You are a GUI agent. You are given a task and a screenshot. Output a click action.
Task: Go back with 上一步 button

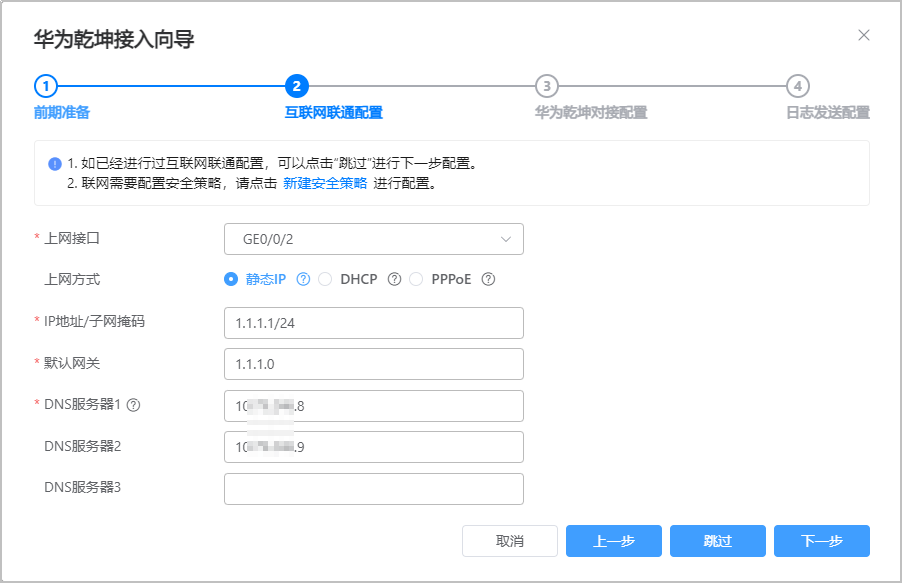(614, 541)
